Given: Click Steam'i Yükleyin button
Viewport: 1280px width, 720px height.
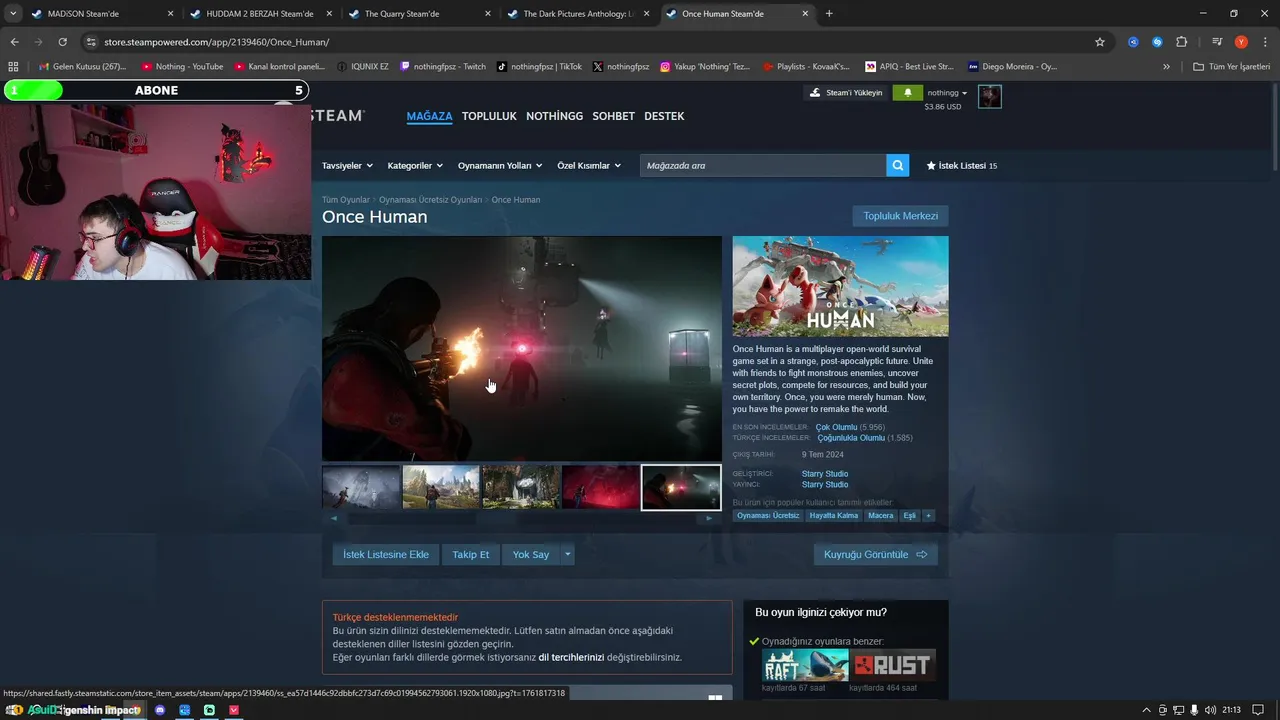Looking at the screenshot, I should (x=846, y=93).
